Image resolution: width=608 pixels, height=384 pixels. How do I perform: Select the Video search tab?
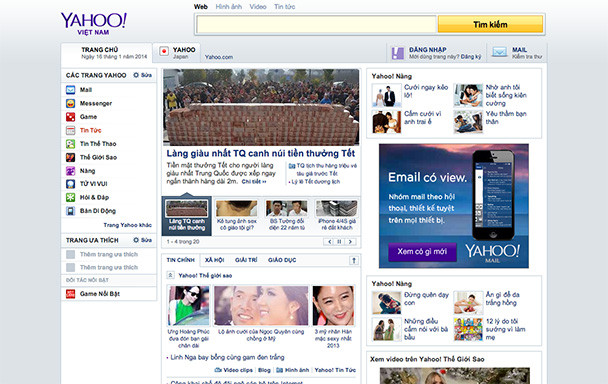[258, 7]
